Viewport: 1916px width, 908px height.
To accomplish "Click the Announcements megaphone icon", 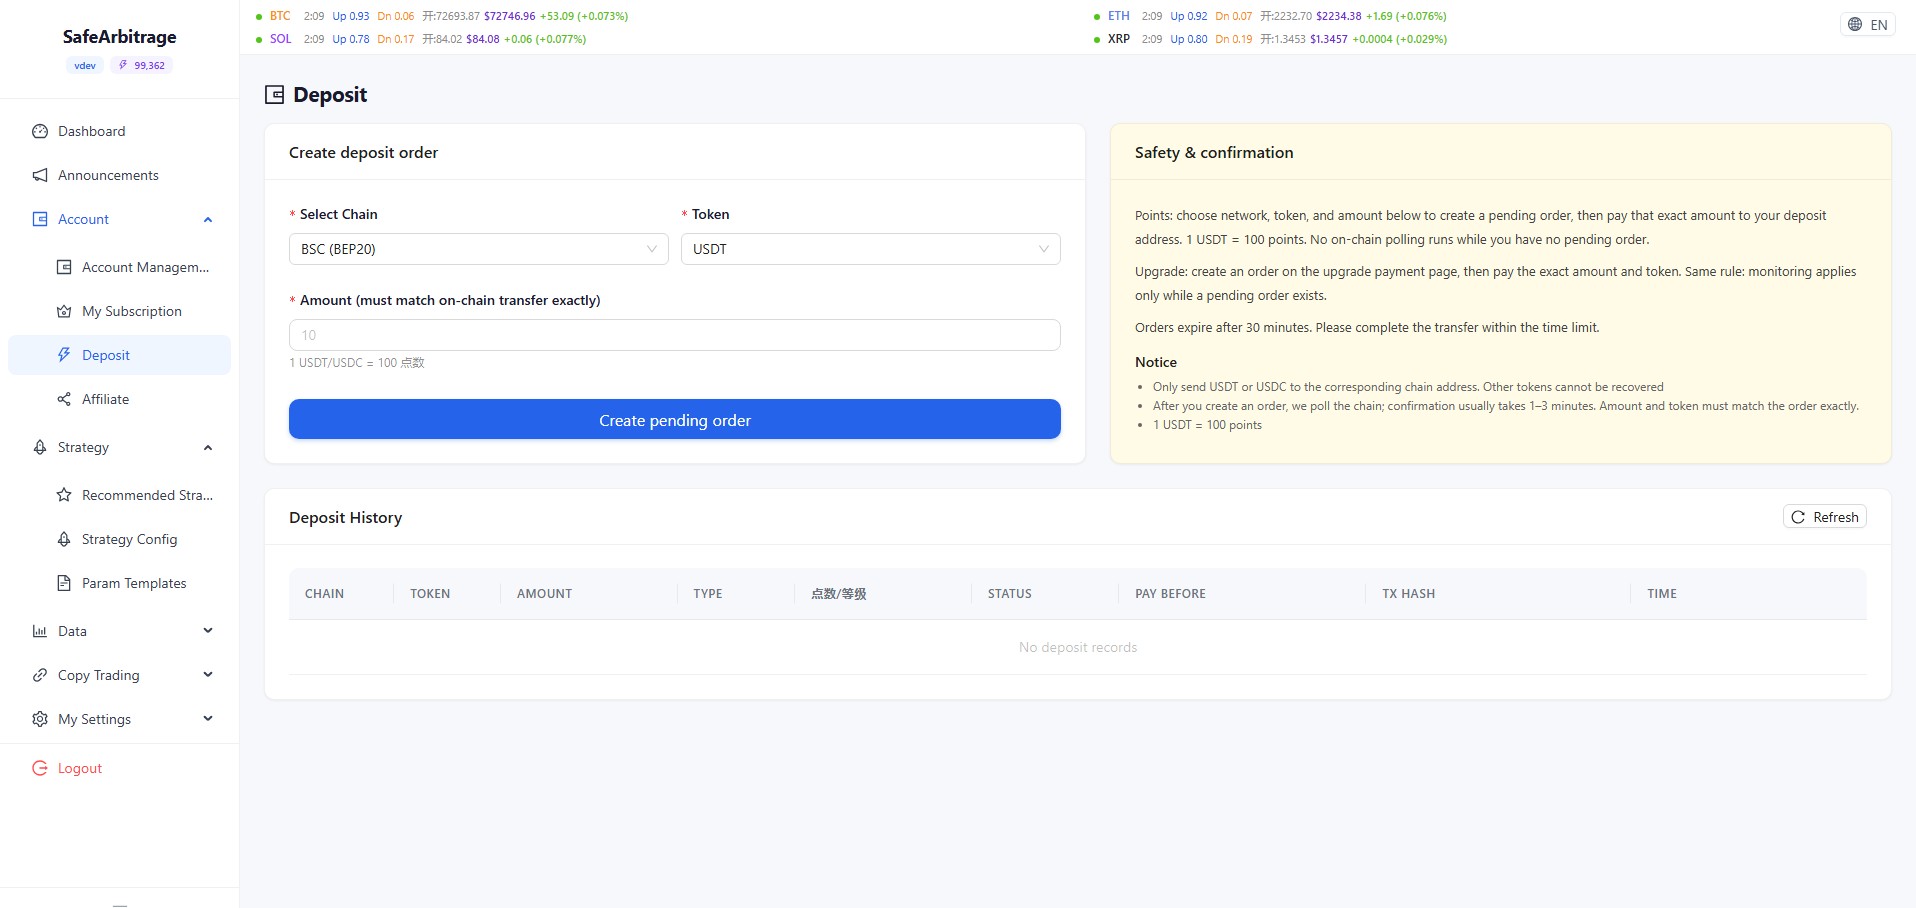I will 40,175.
